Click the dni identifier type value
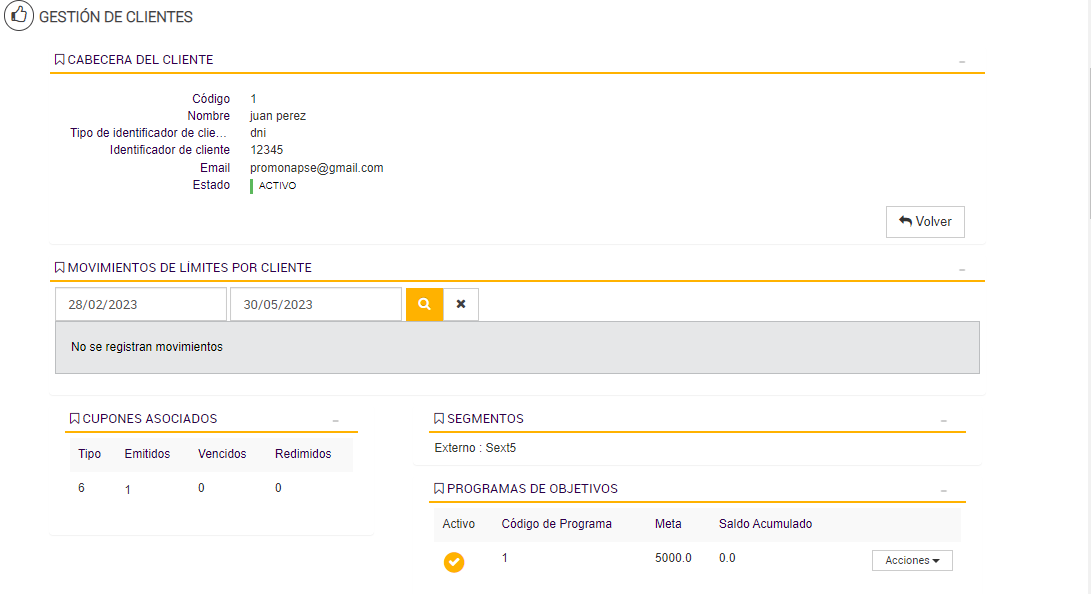1091x594 pixels. 257,133
